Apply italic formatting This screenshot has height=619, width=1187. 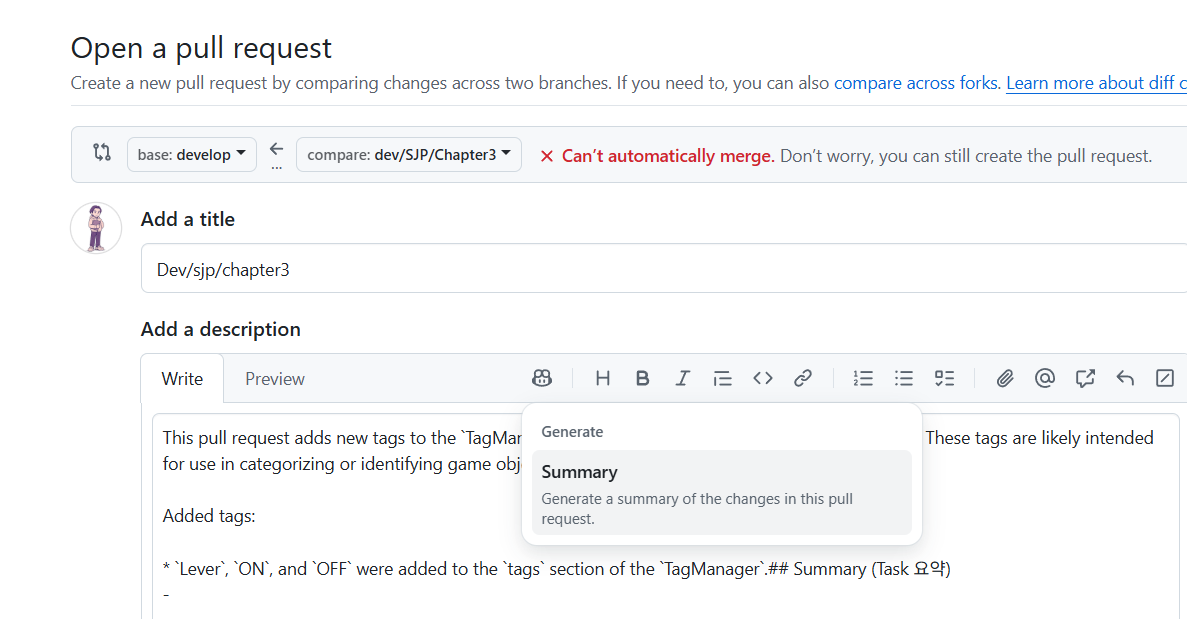[x=682, y=378]
